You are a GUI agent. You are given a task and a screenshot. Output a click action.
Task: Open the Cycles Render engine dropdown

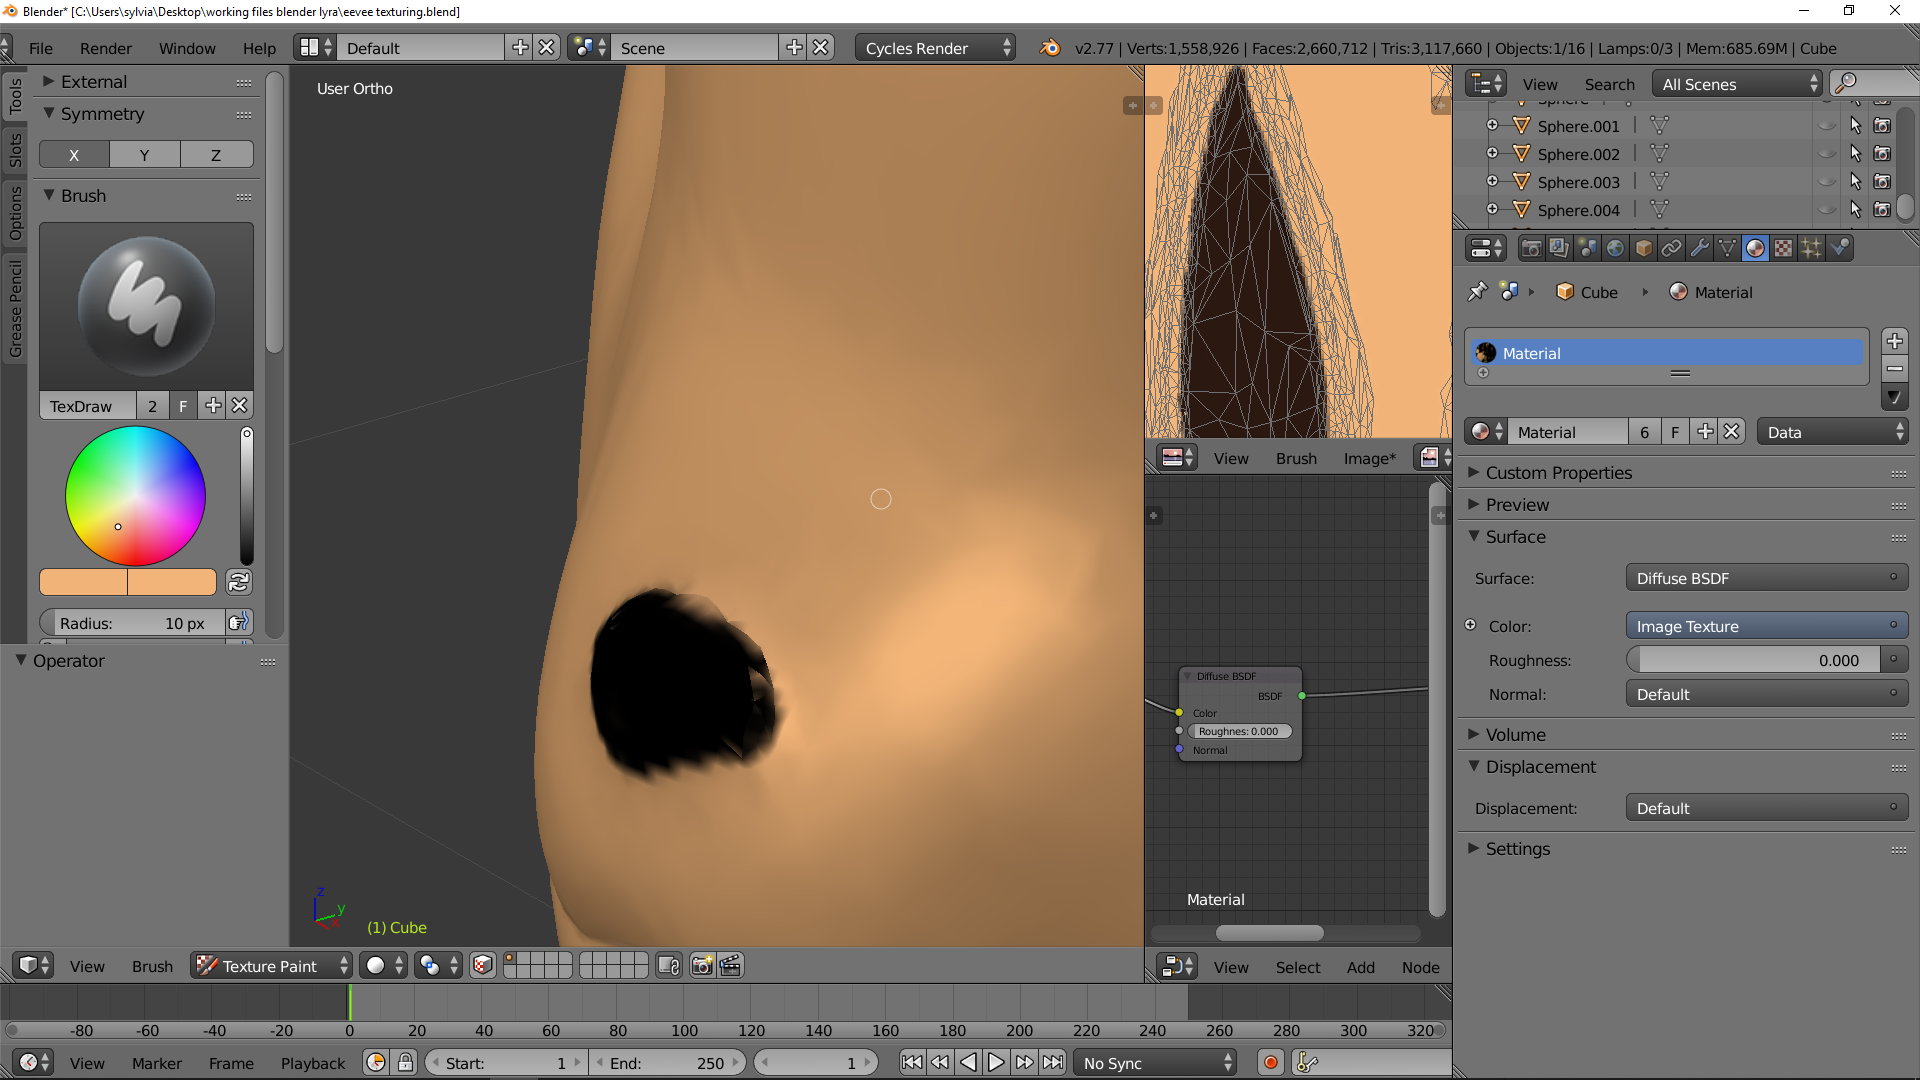pos(935,48)
